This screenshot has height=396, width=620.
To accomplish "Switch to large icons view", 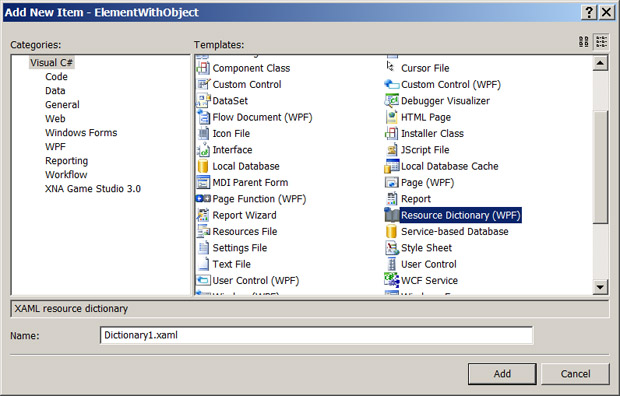I will tap(584, 42).
